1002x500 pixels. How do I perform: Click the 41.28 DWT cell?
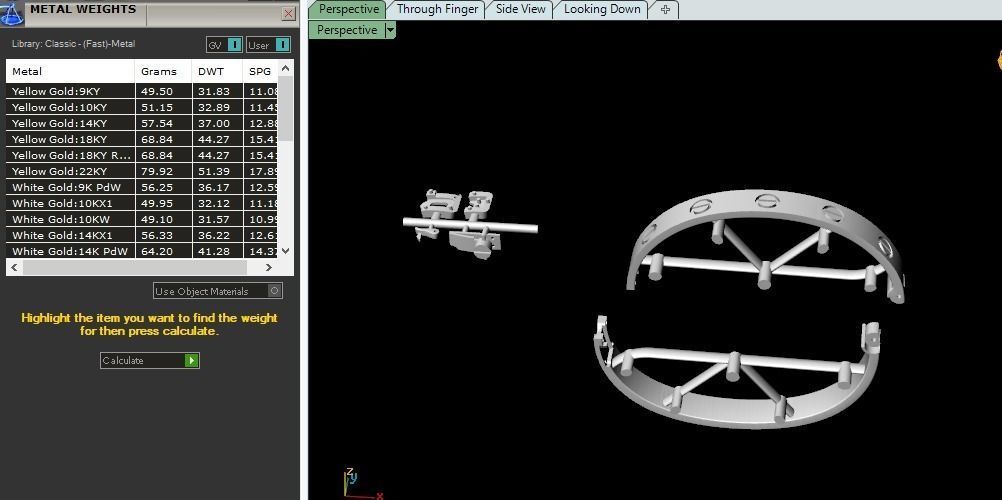coord(217,251)
